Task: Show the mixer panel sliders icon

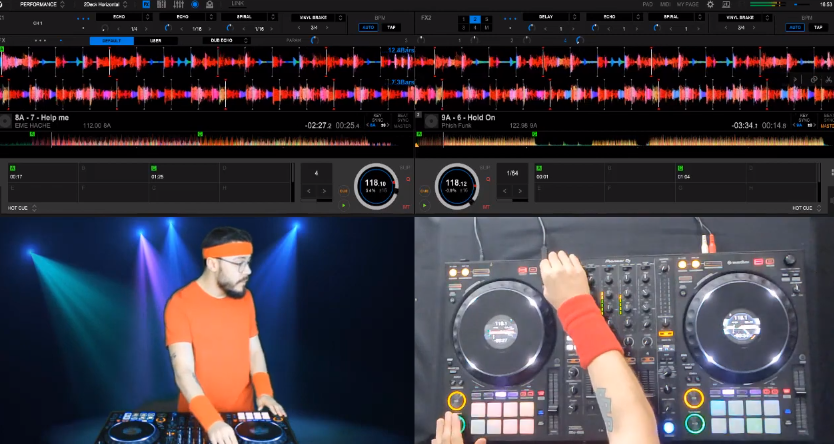Action: [x=179, y=4]
